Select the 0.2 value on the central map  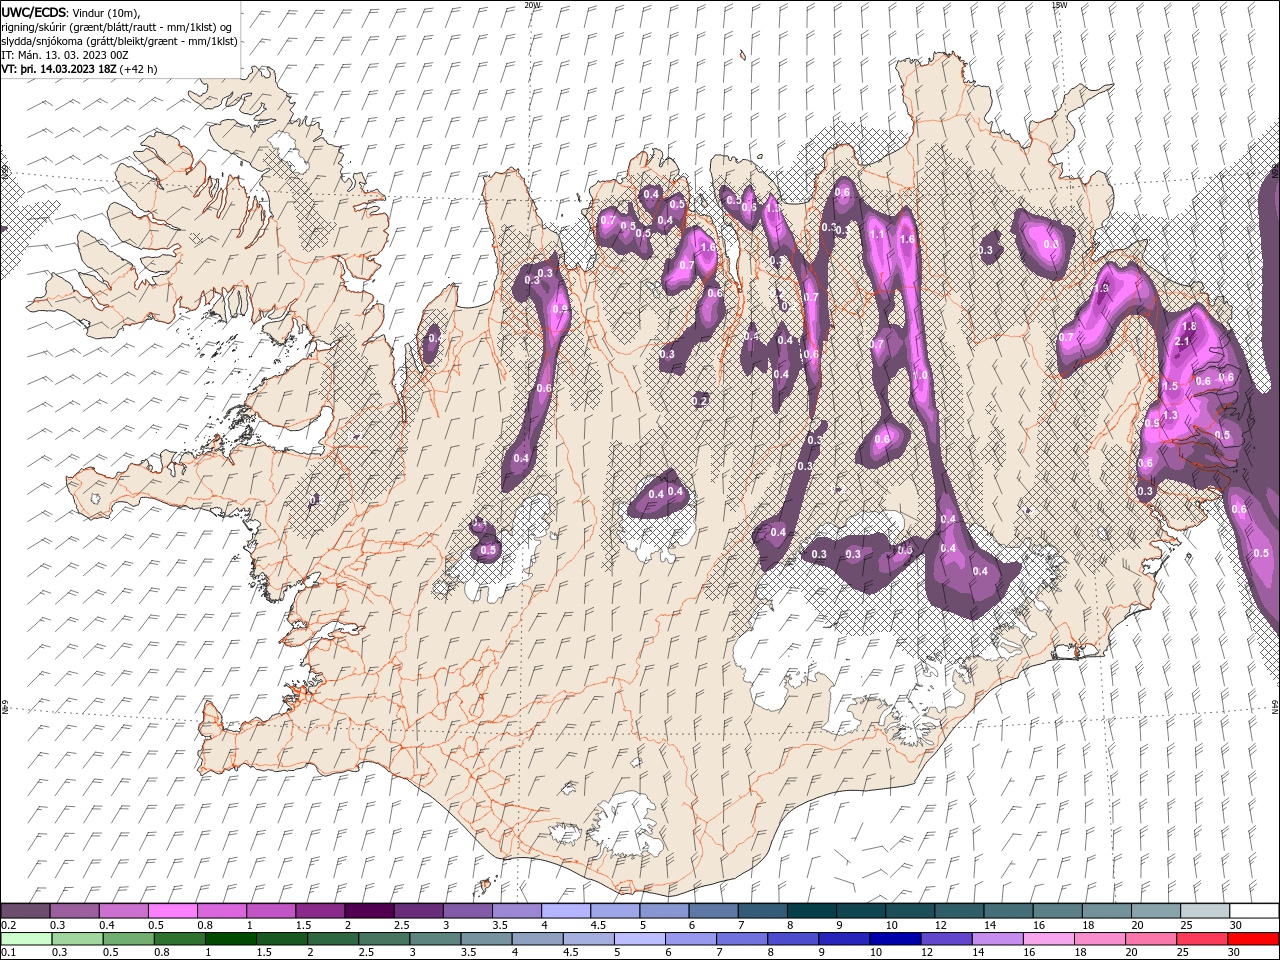tap(700, 401)
